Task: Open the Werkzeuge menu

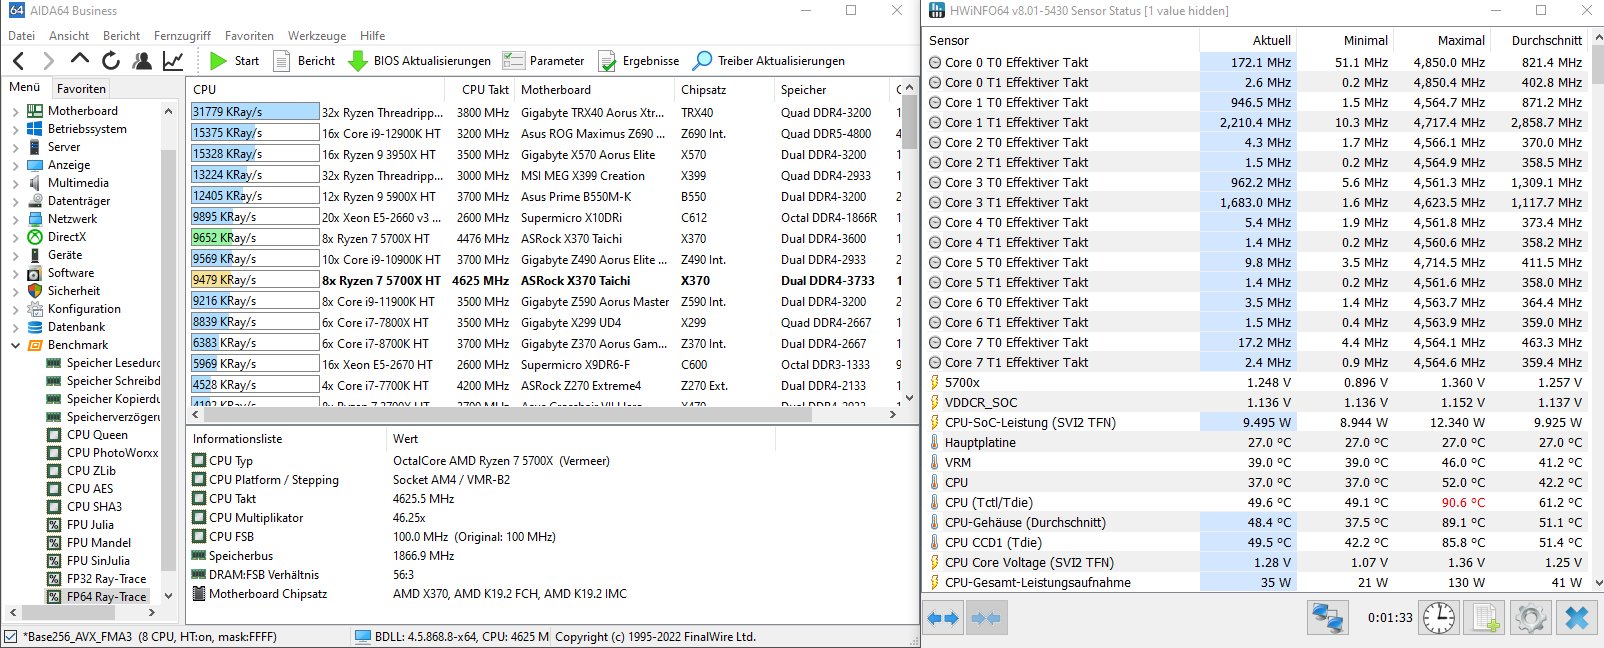Action: [x=317, y=35]
